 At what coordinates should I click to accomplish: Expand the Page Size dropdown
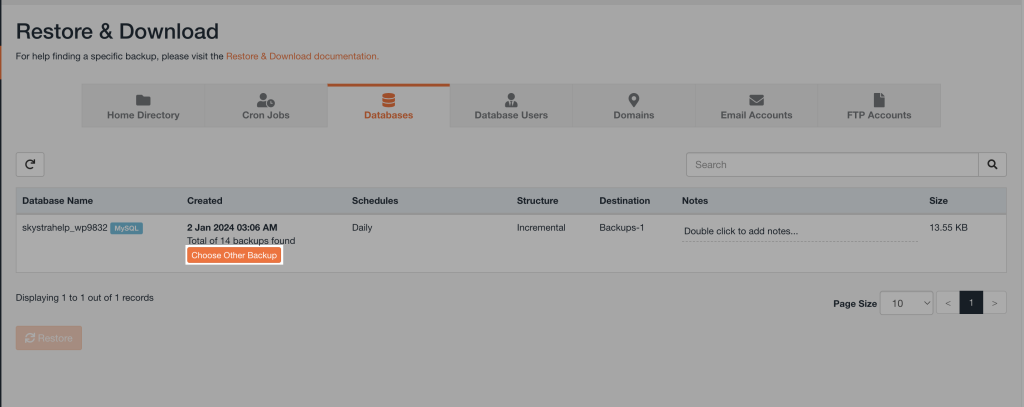(906, 303)
